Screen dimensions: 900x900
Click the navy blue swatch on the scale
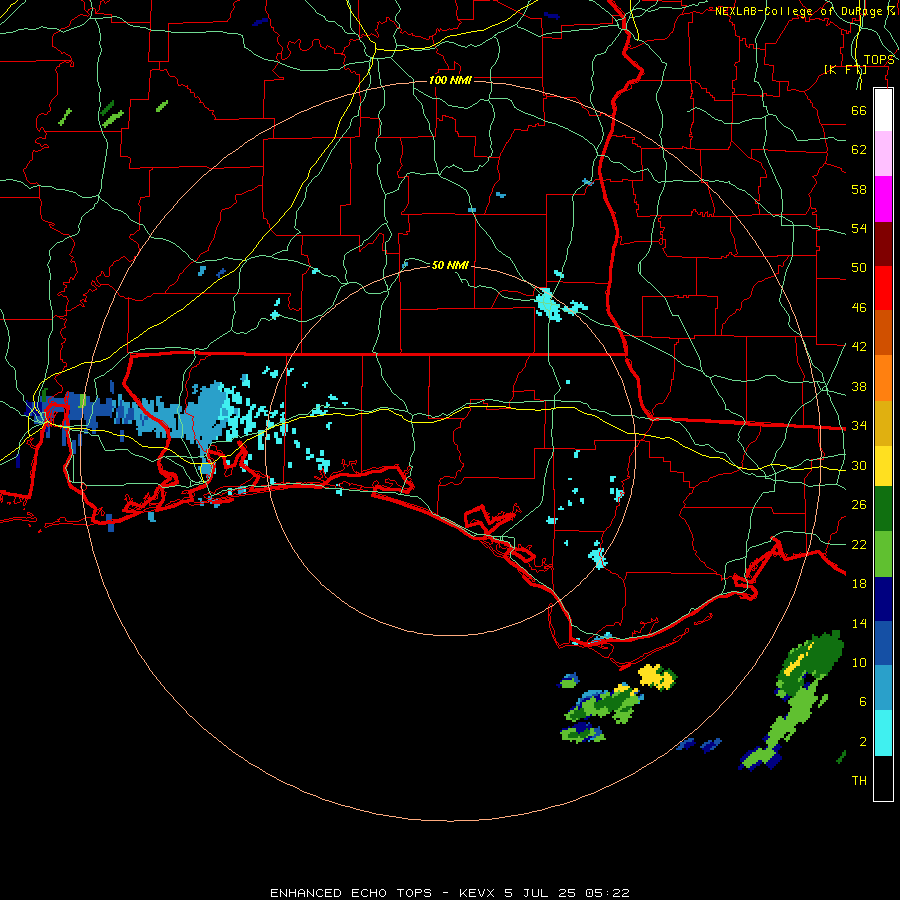click(883, 599)
